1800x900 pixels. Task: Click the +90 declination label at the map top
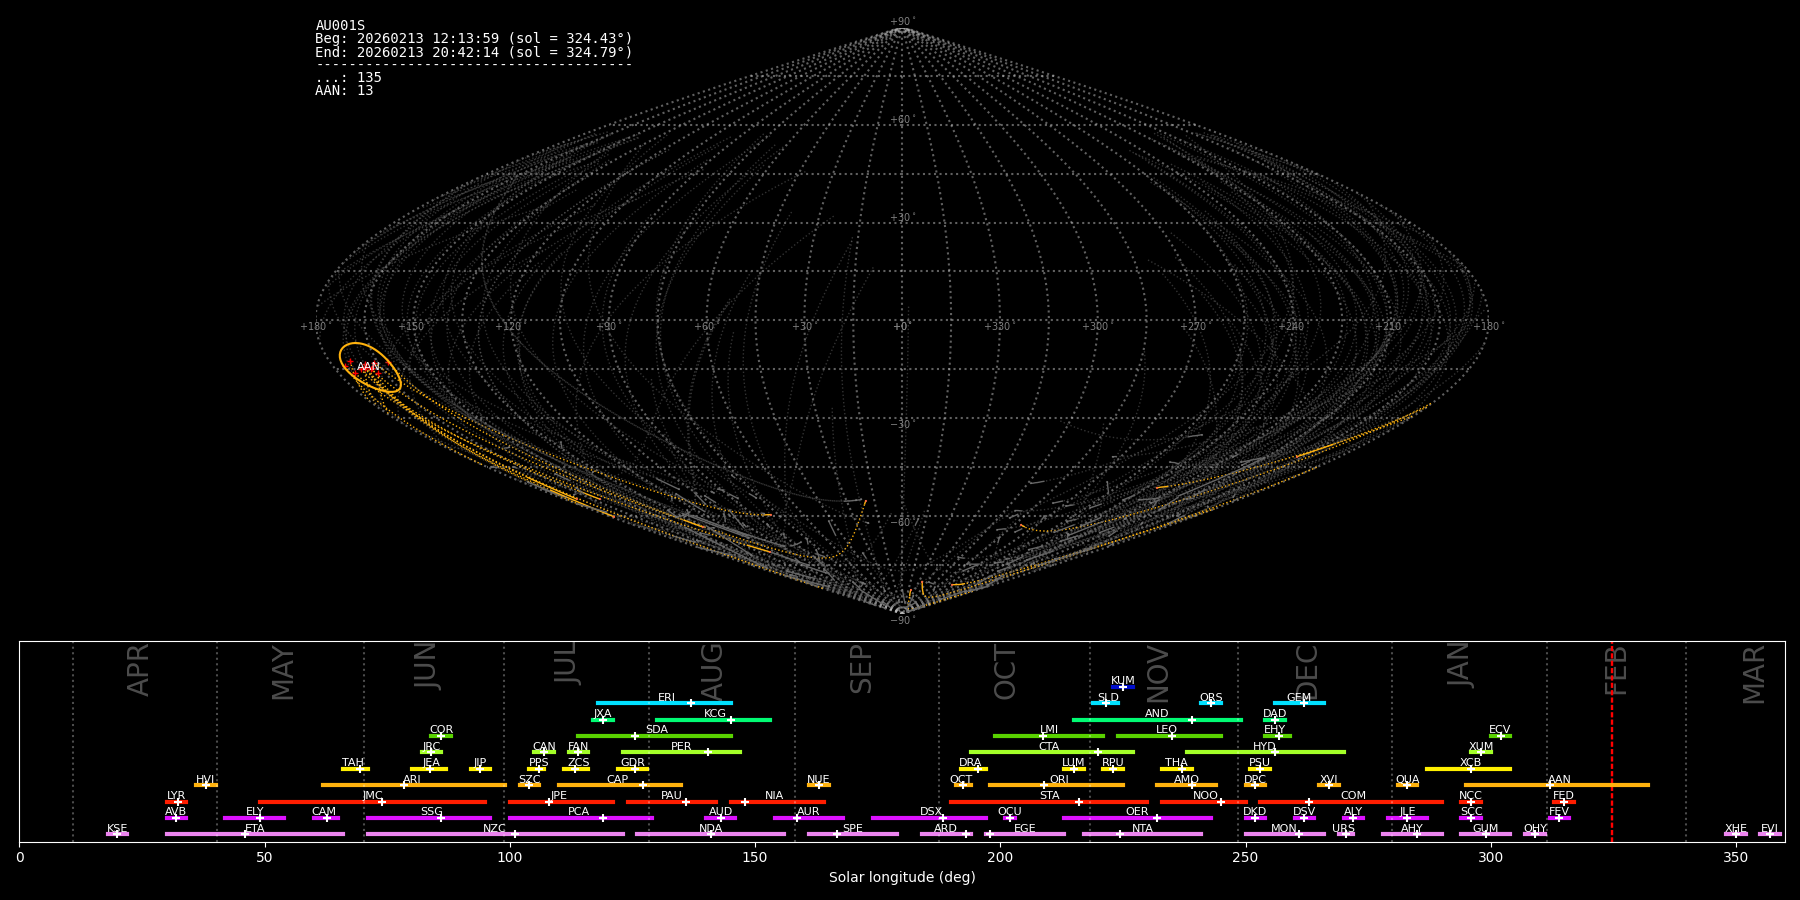[x=901, y=22]
